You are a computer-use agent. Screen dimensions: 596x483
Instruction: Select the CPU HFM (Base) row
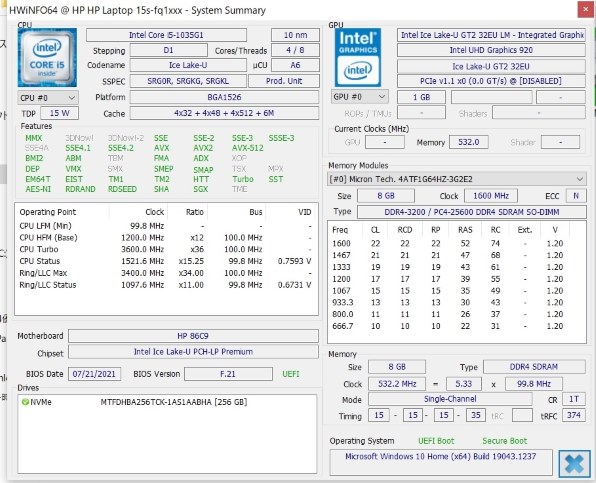166,238
